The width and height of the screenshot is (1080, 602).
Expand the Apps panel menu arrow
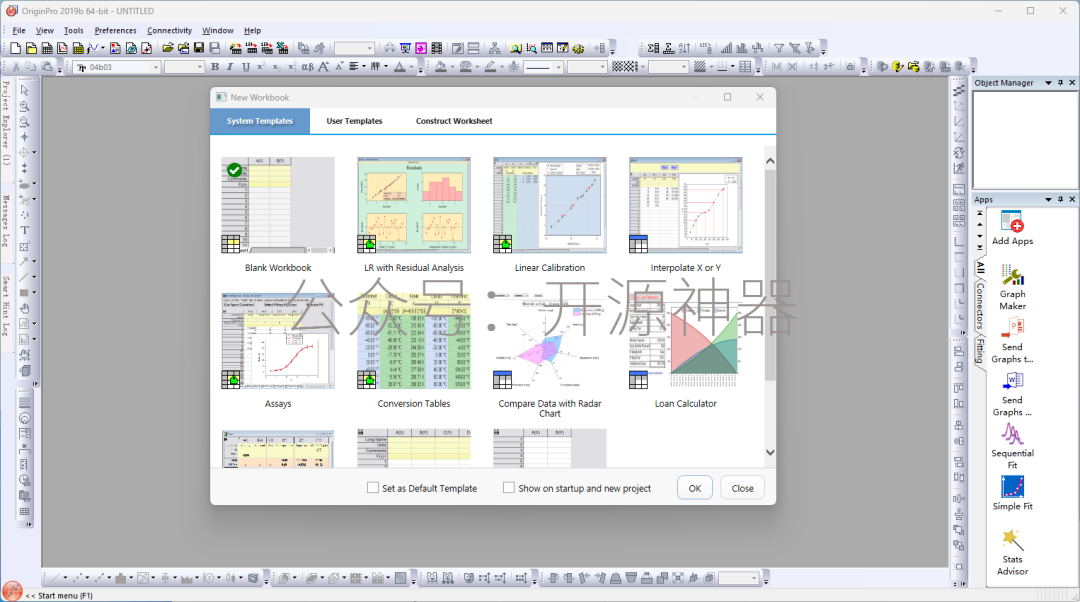[1048, 199]
